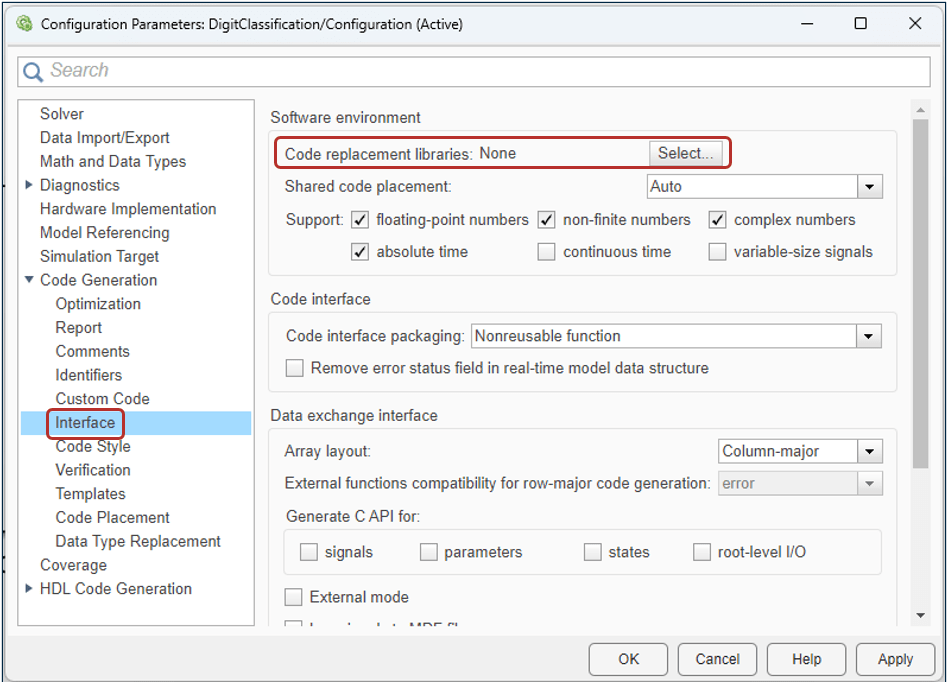Screen dimensions: 947x682
Task: Check signals under Generate C API
Action: [x=308, y=551]
